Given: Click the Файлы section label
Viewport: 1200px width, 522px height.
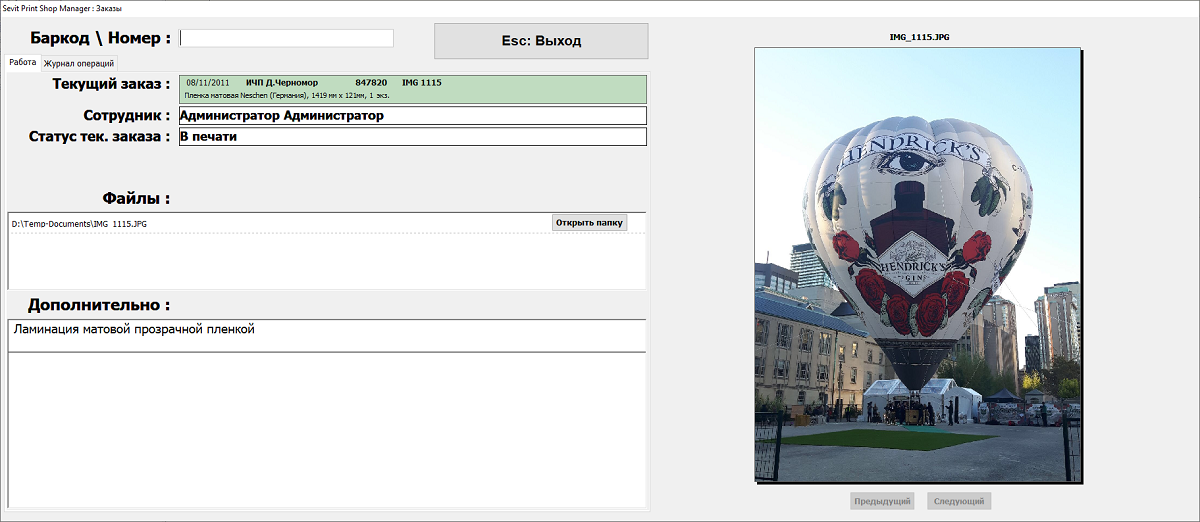Looking at the screenshot, I should point(136,198).
